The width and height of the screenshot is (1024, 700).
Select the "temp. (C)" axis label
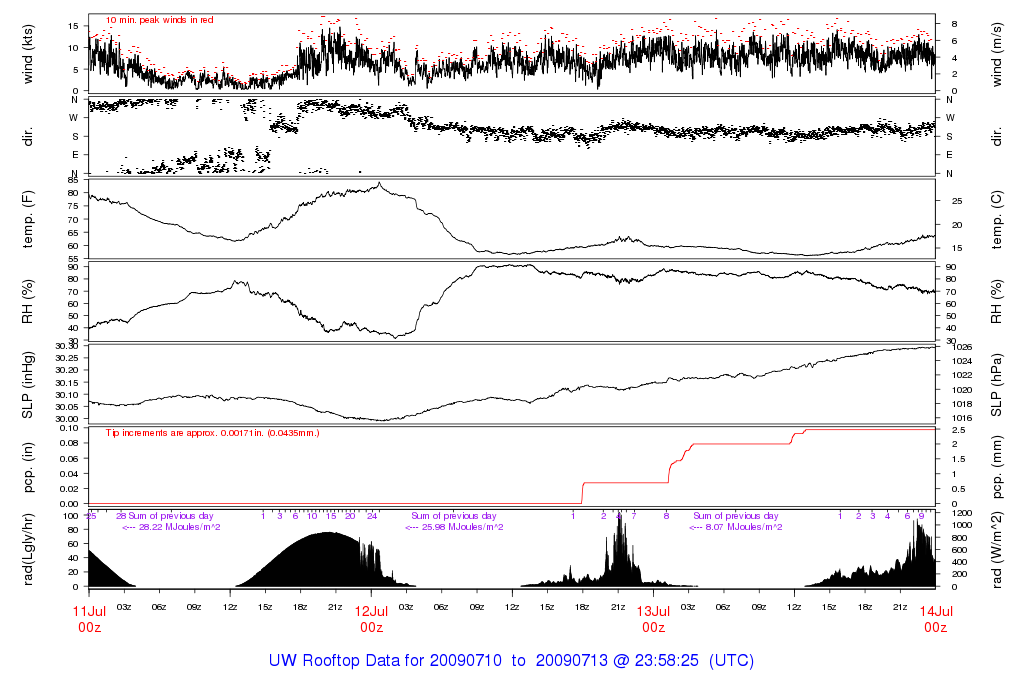997,219
